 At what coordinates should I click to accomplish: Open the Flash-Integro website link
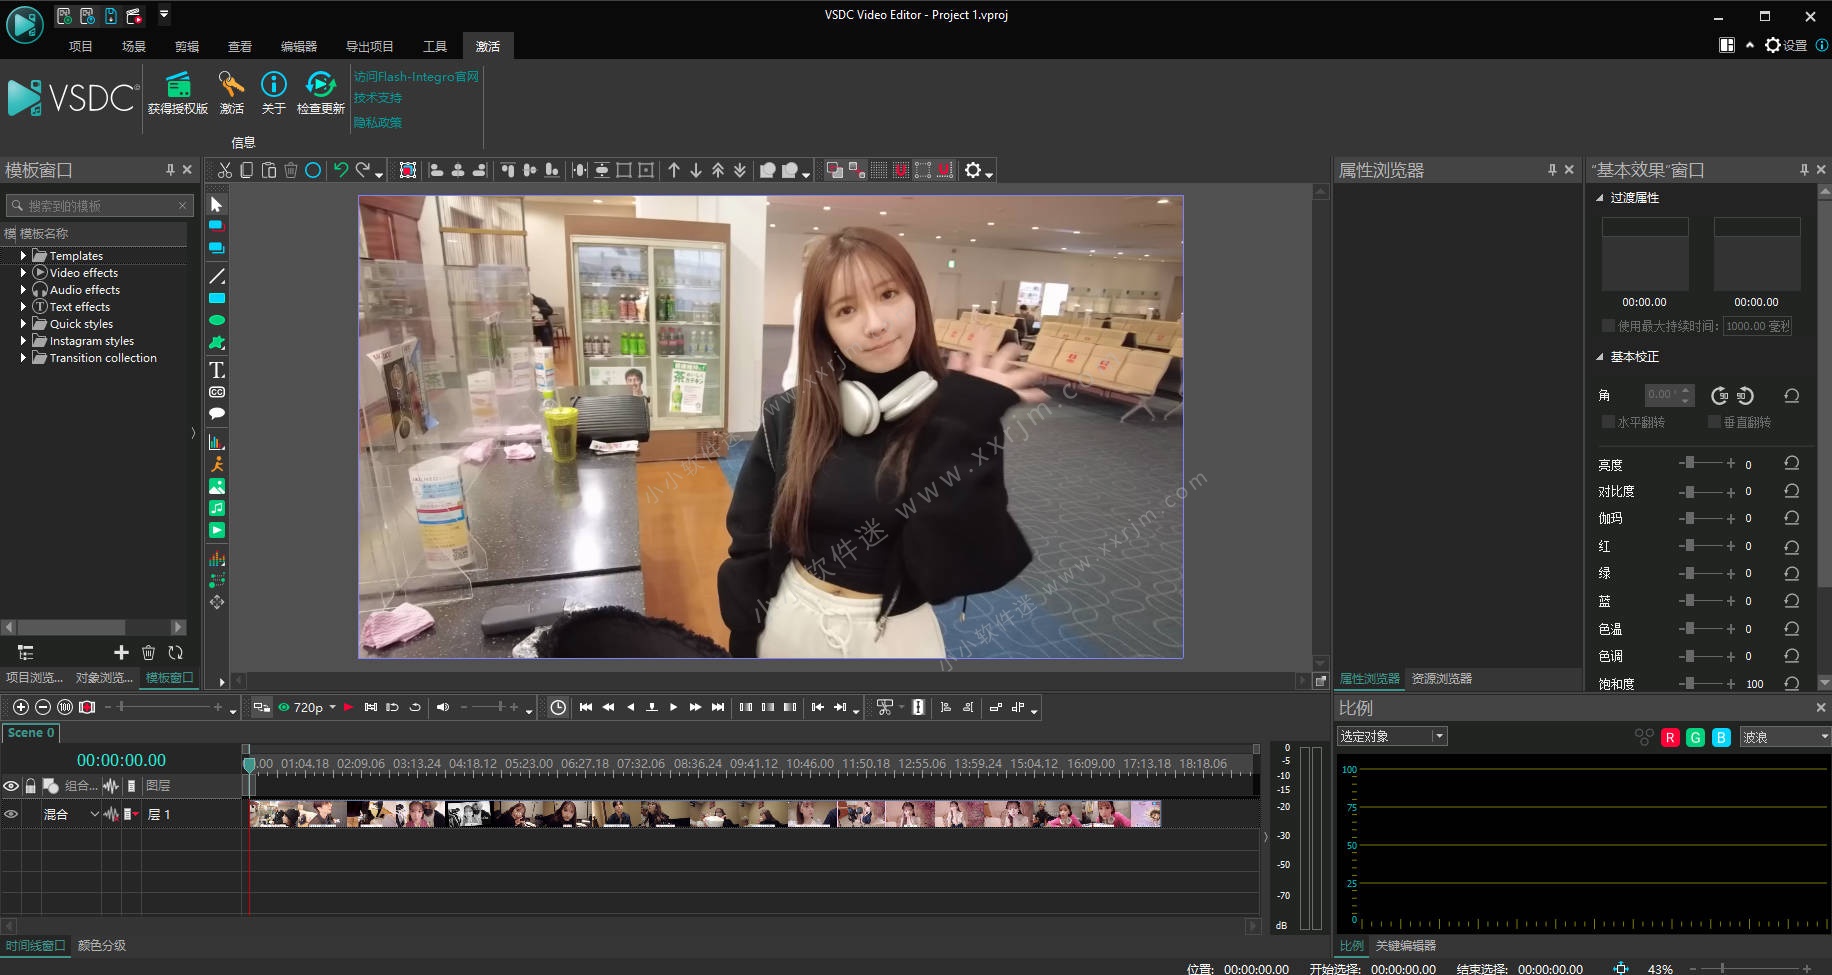click(x=416, y=76)
